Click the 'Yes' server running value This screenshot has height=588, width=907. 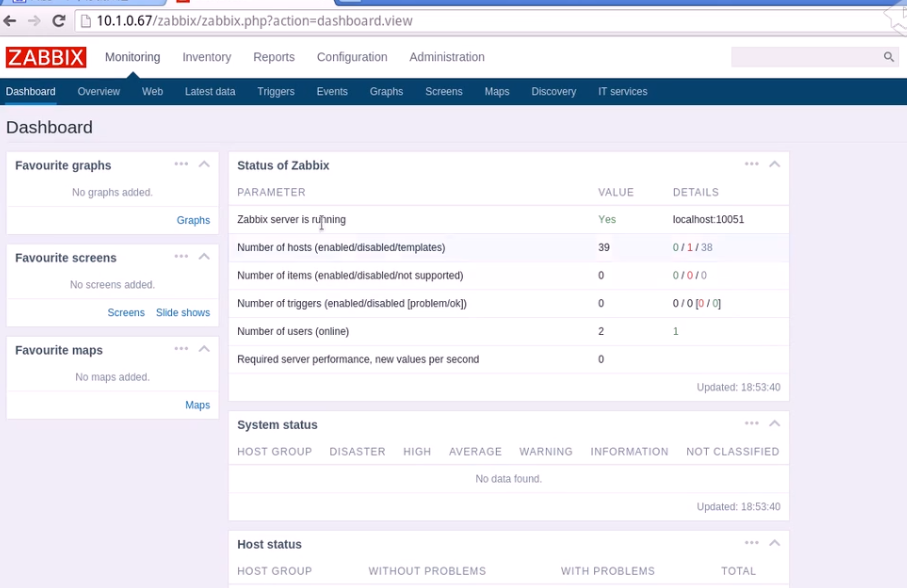(x=607, y=220)
